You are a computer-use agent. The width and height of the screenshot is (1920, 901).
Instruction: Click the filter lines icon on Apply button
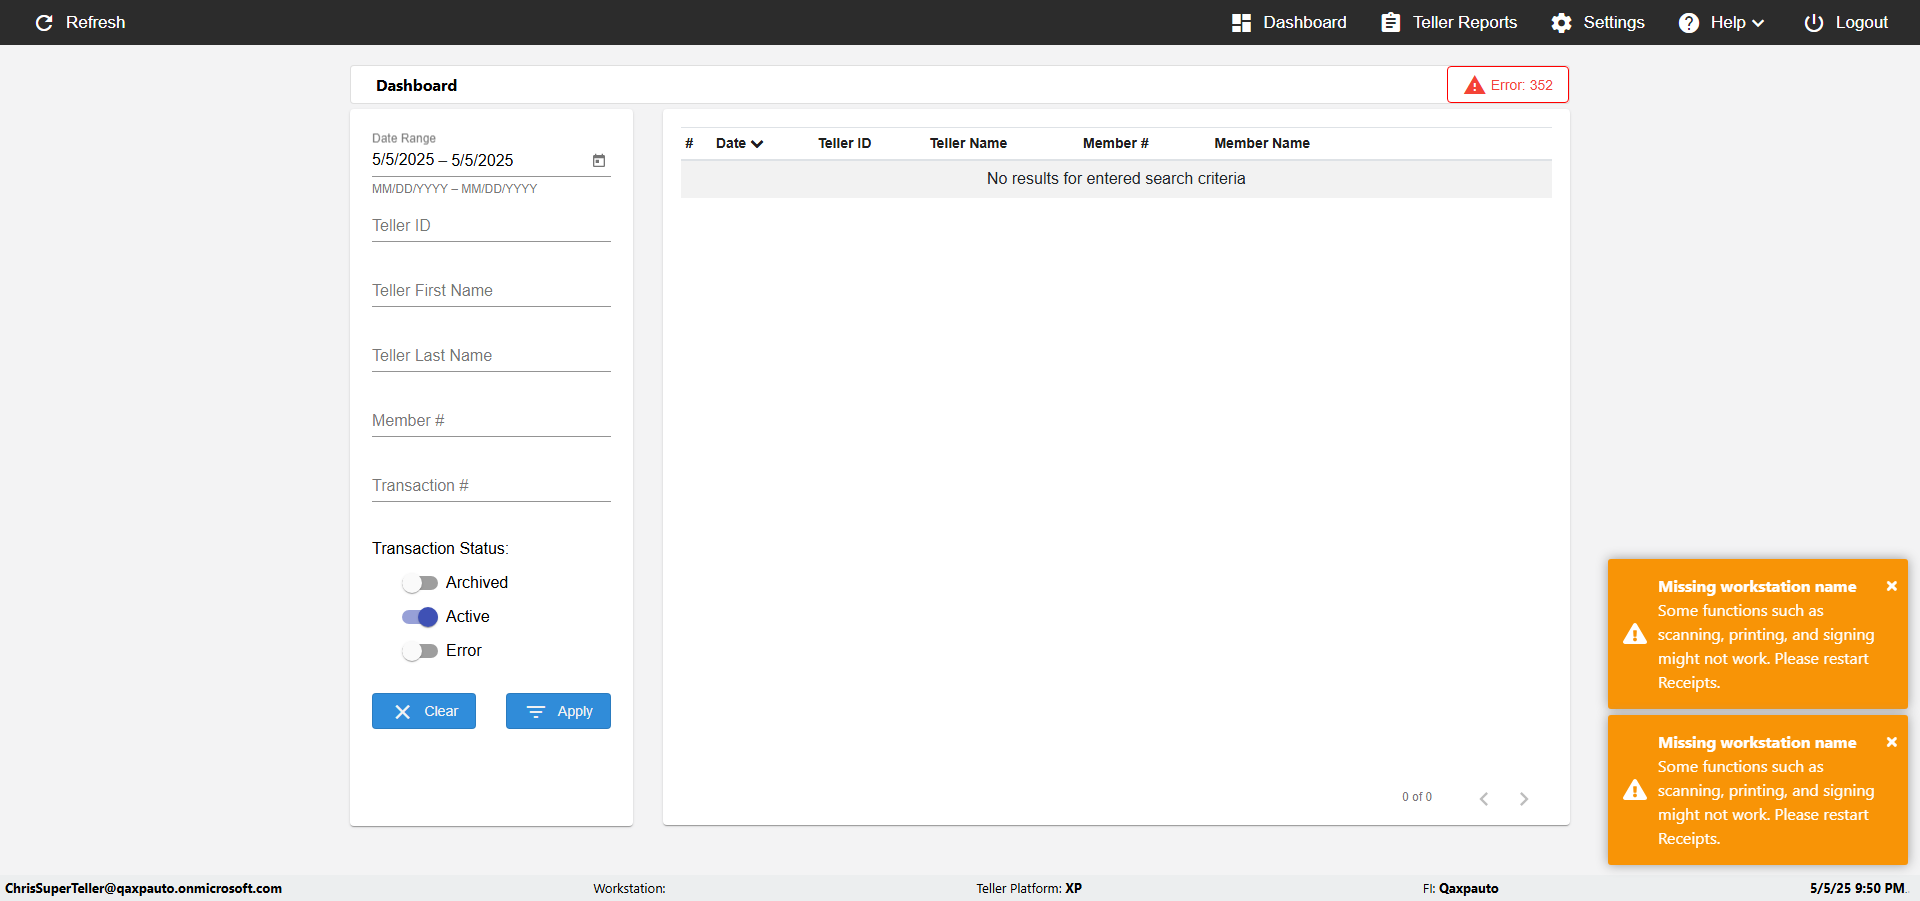[x=536, y=711]
